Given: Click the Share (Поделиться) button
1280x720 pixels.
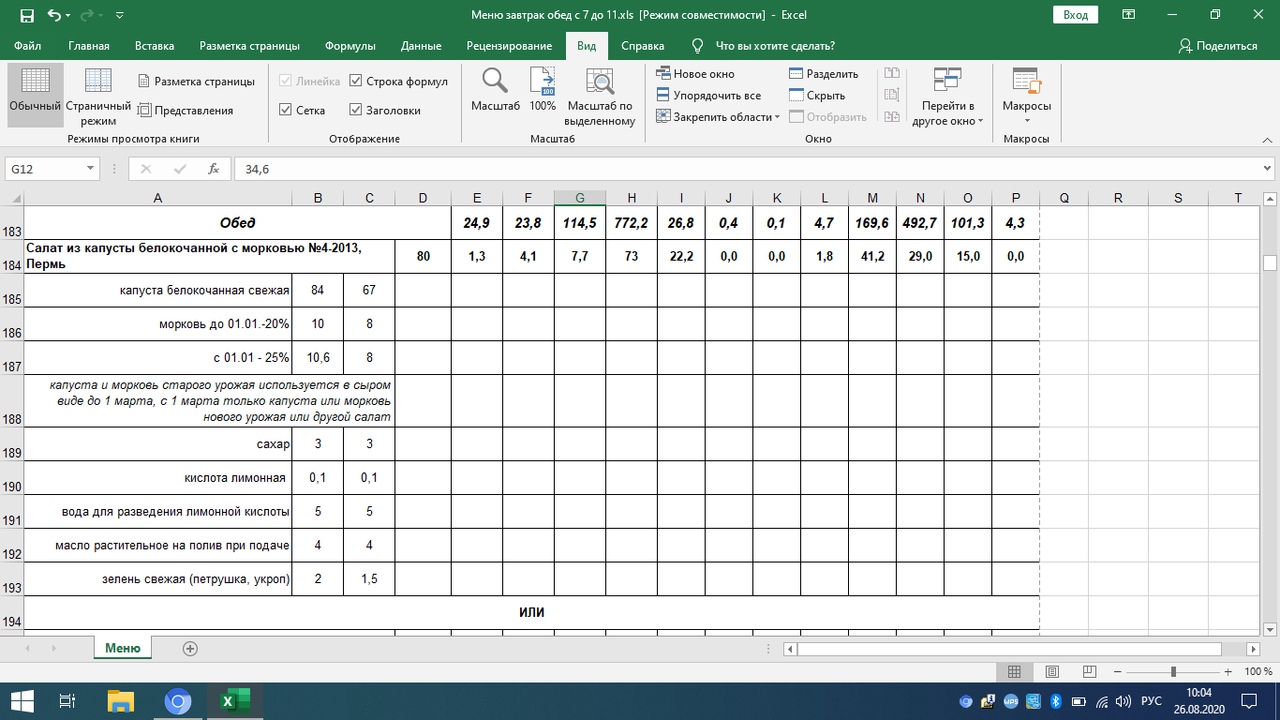Looking at the screenshot, I should tap(1217, 46).
